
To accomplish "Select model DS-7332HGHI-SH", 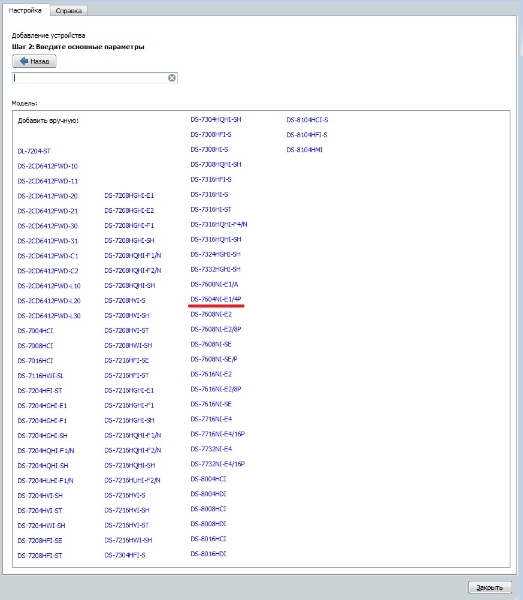I will point(215,269).
